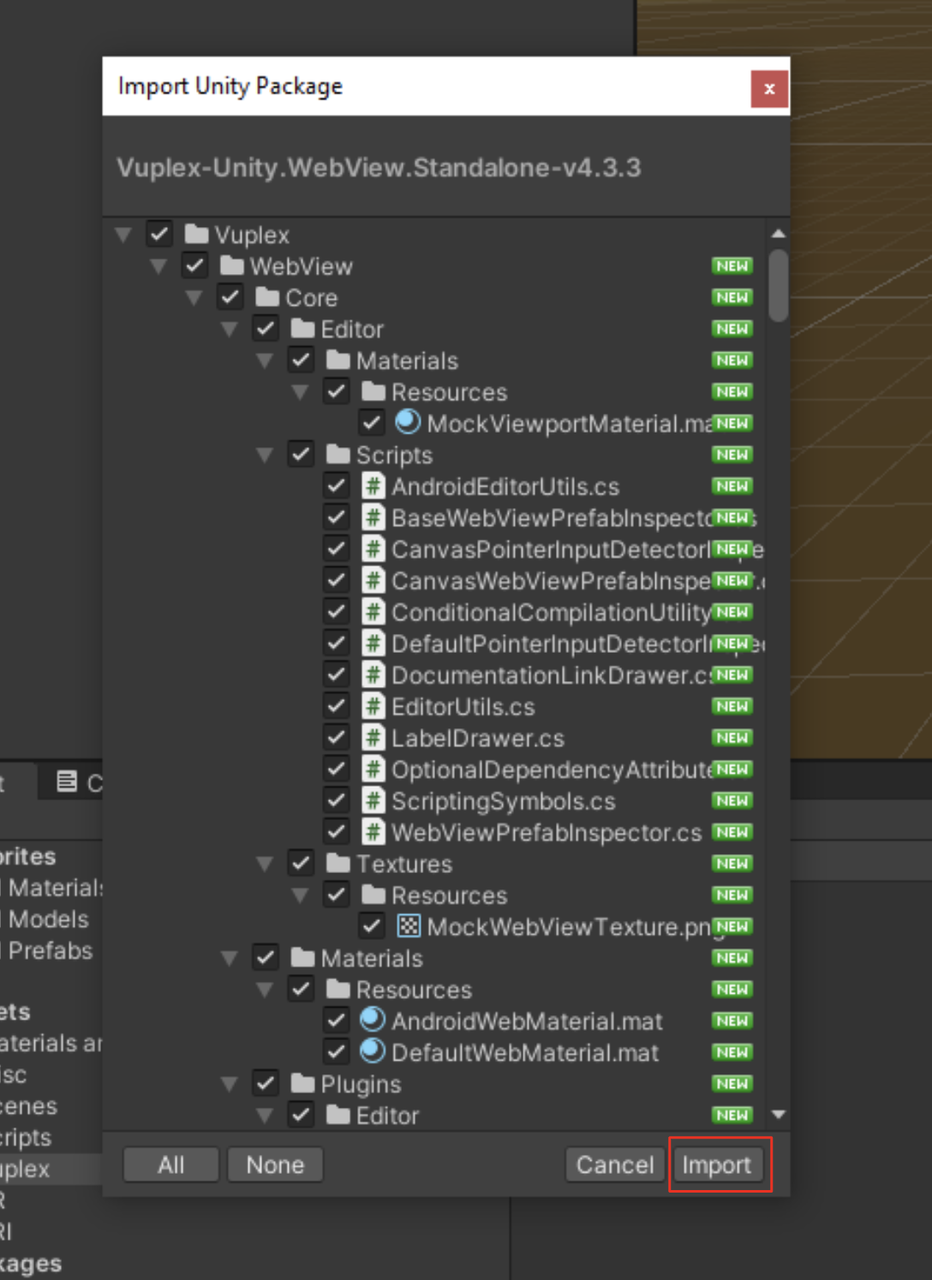
Task: Collapse the WebView folder arrow
Action: pyautogui.click(x=159, y=267)
